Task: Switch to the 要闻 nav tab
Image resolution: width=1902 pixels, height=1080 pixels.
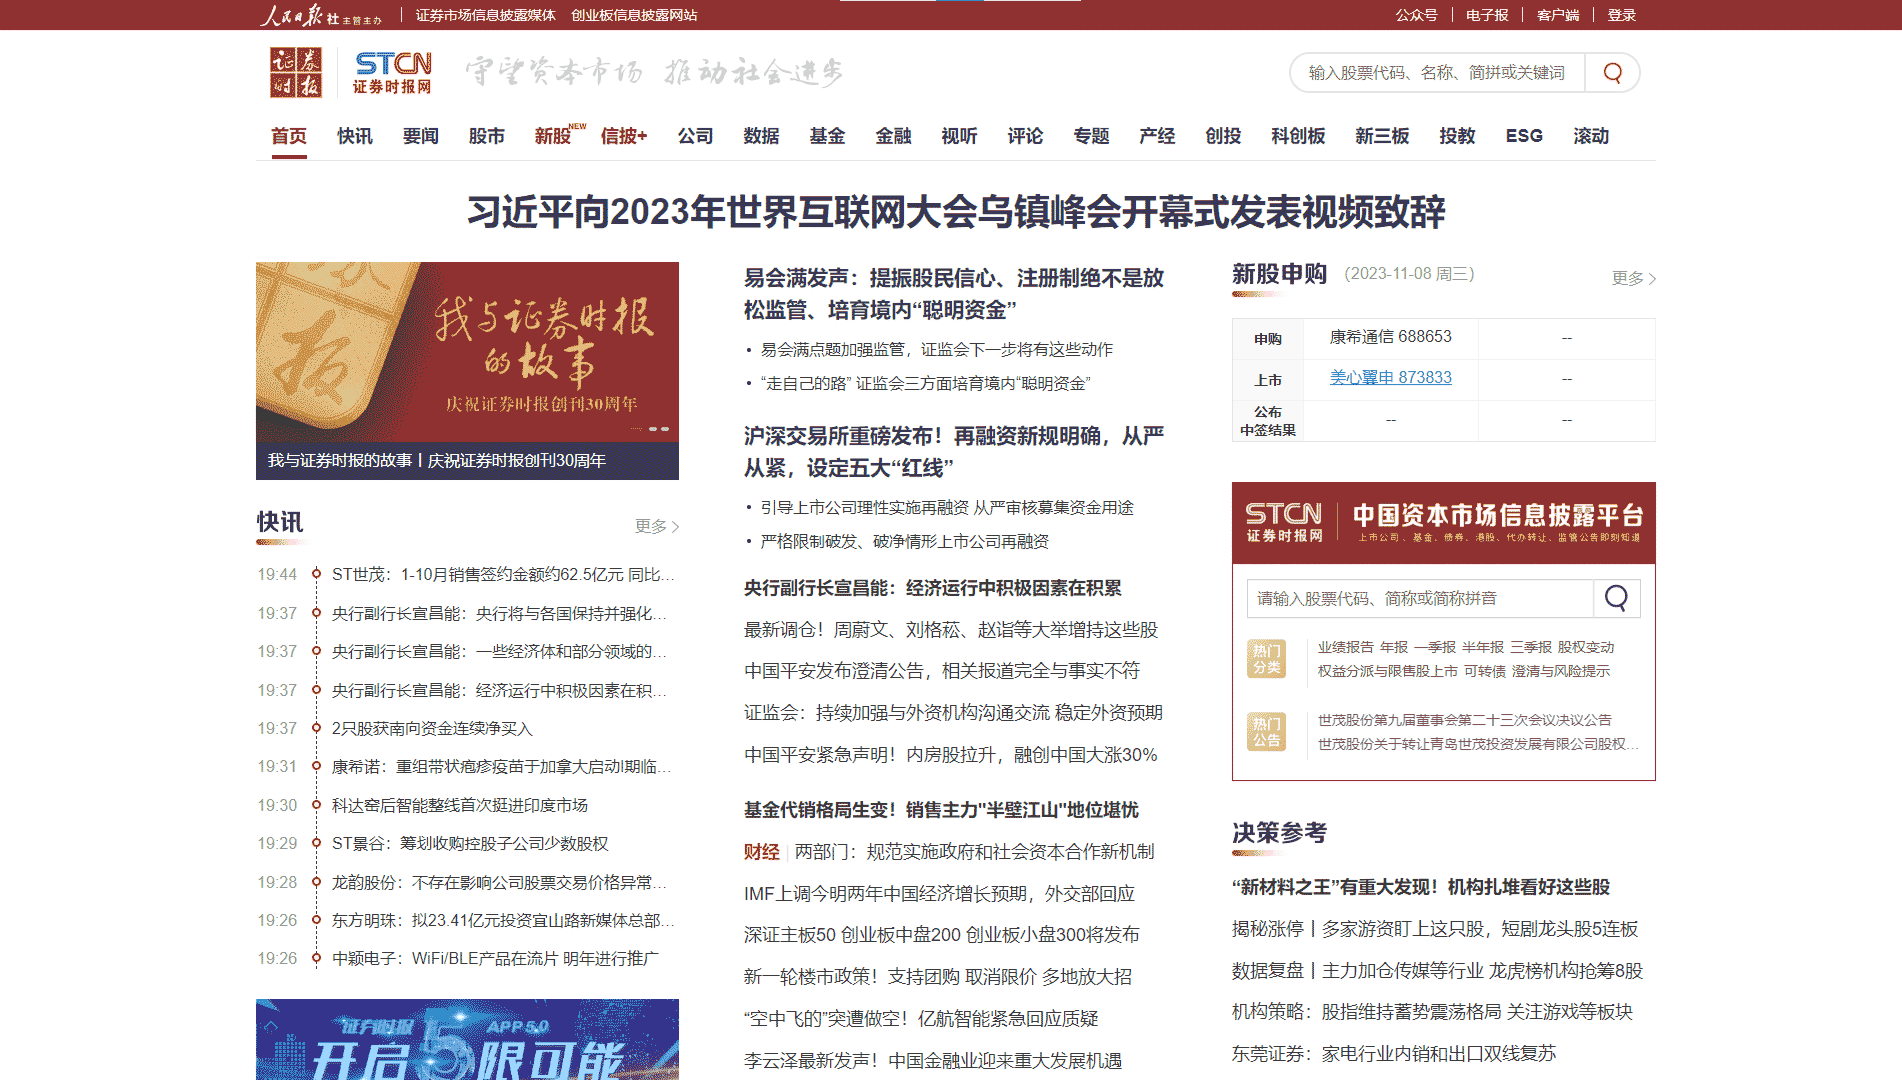Action: pyautogui.click(x=421, y=136)
